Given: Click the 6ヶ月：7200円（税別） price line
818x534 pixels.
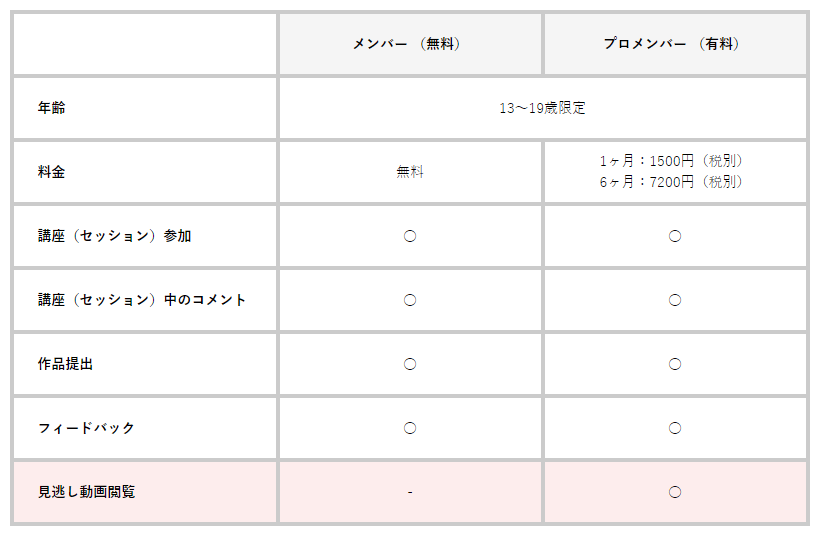Looking at the screenshot, I should (675, 182).
